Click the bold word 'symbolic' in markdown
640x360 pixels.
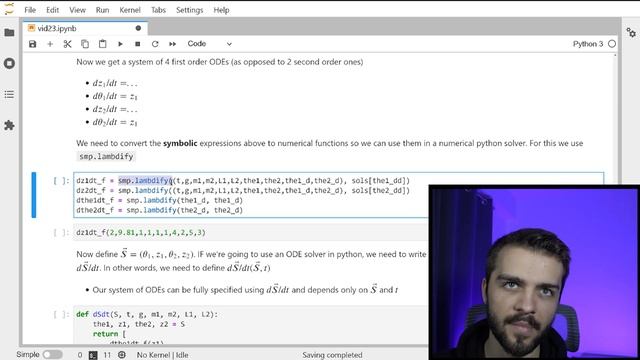pos(180,143)
